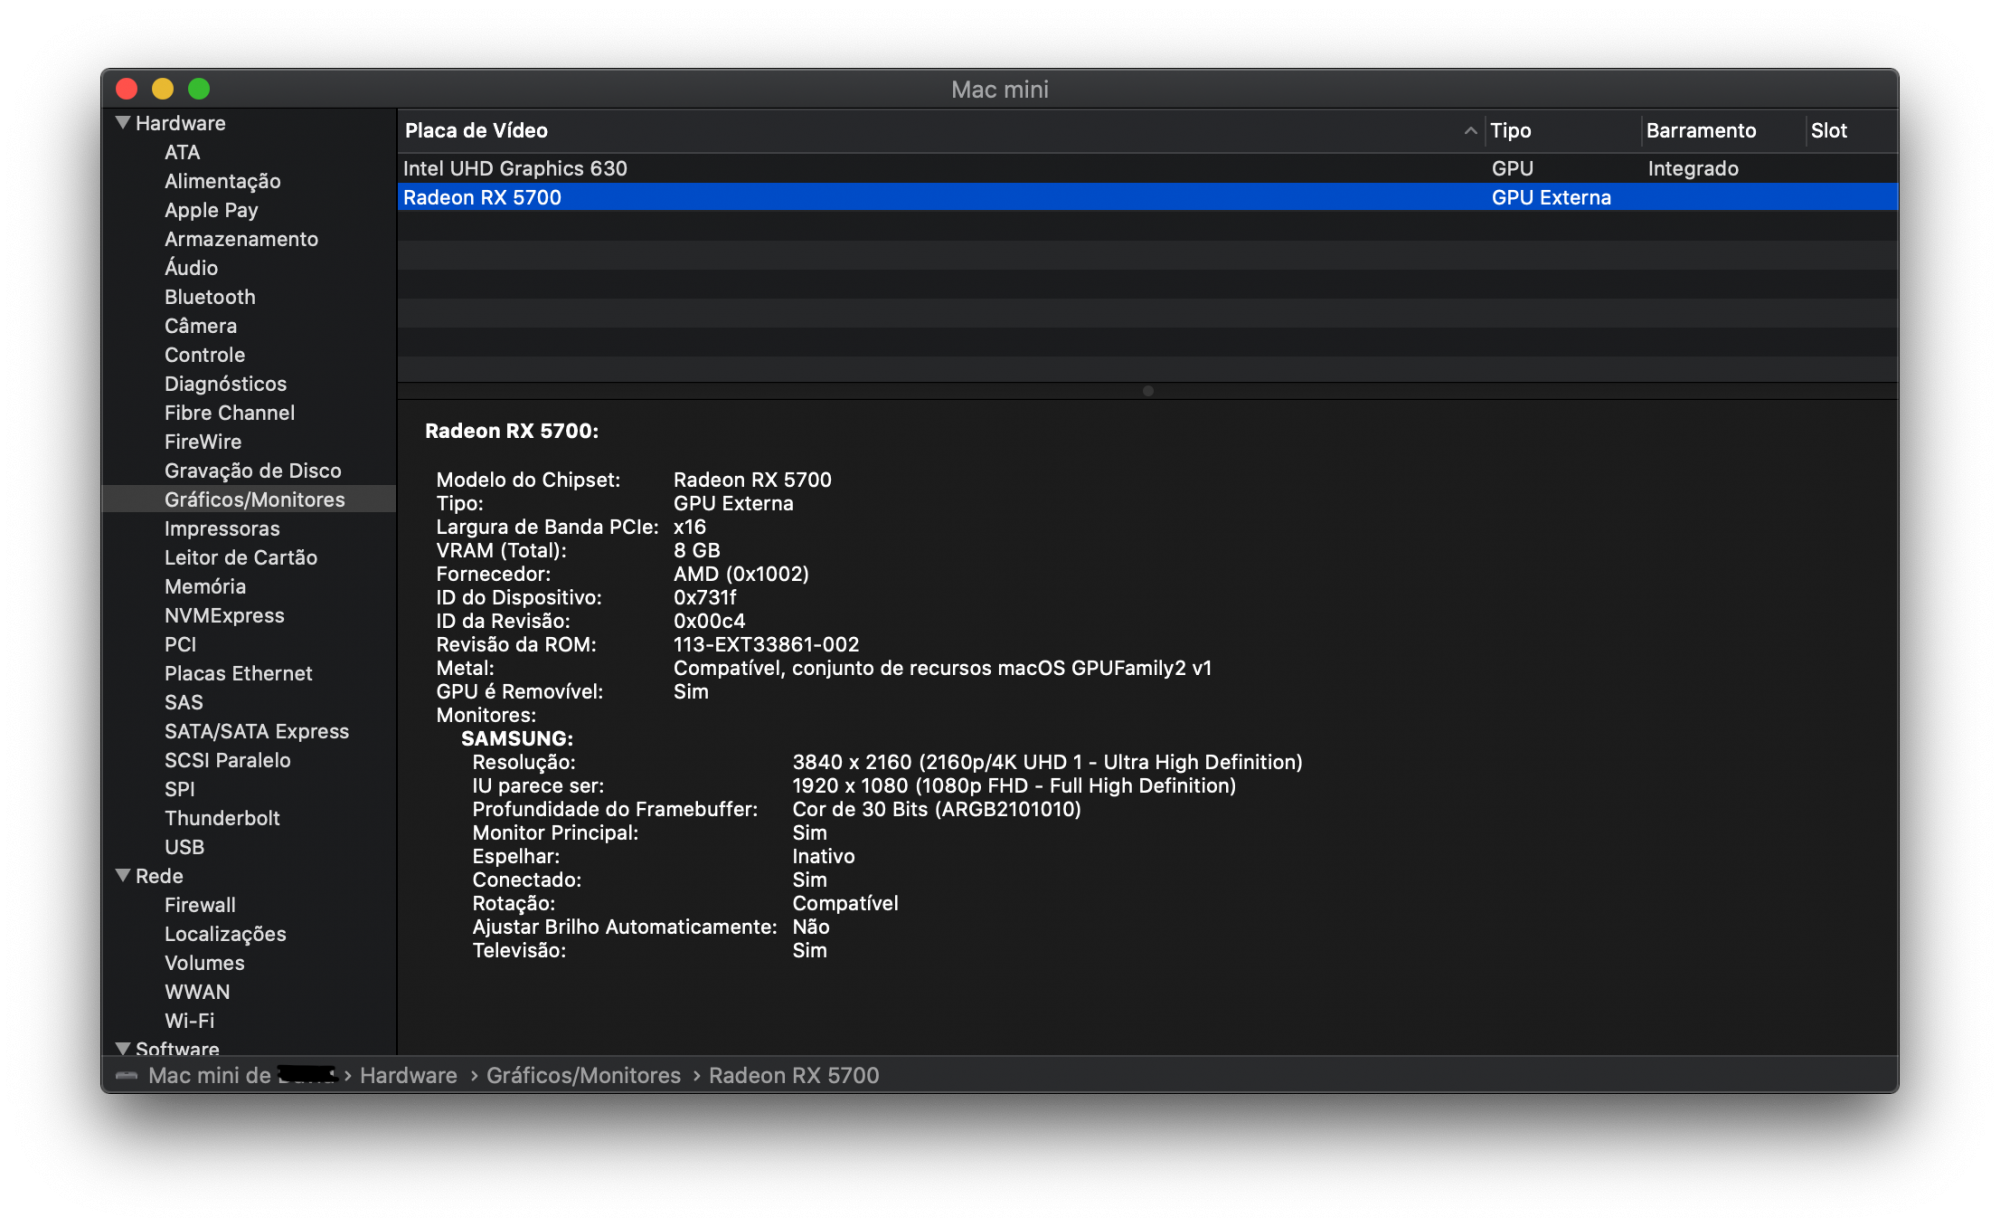Select Memória in the sidebar

(205, 587)
